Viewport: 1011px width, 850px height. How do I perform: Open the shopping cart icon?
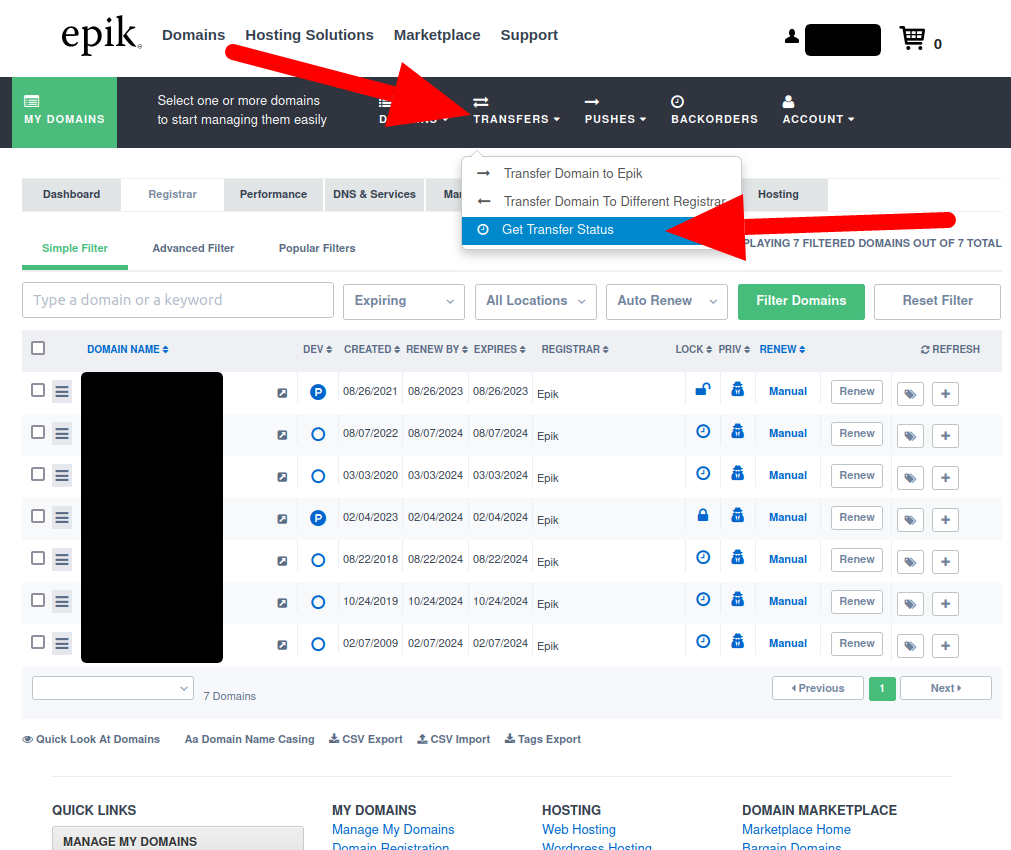(910, 38)
